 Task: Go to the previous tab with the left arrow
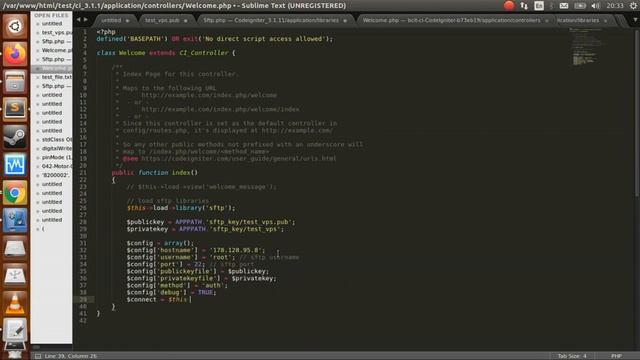(78, 19)
